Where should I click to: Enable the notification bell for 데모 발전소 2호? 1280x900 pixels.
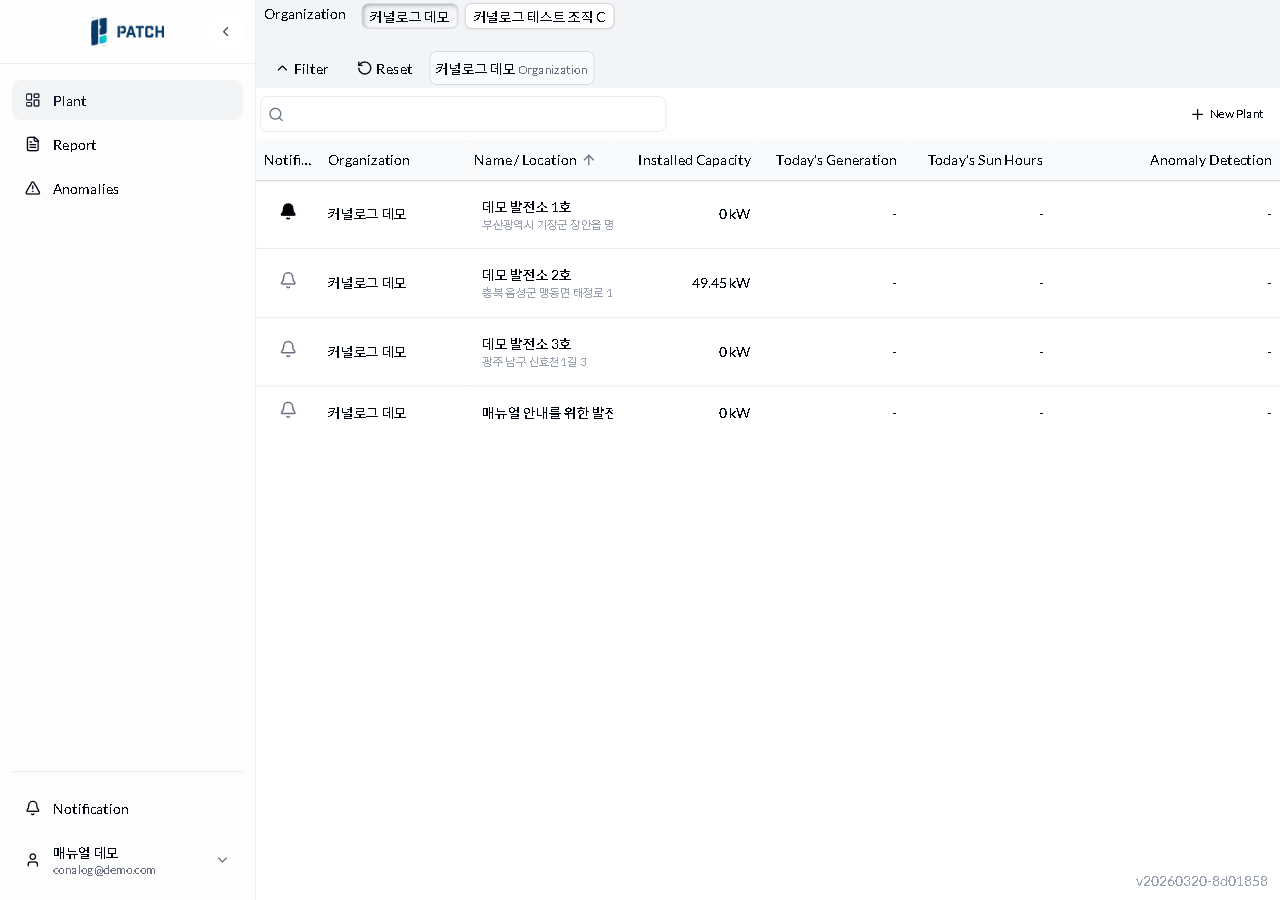tap(288, 280)
